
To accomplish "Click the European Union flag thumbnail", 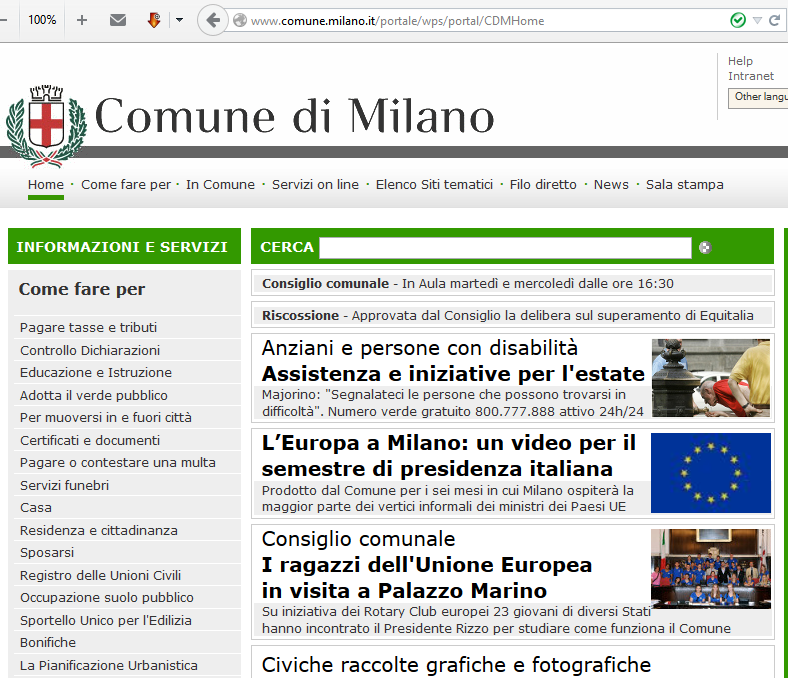I will pos(710,472).
